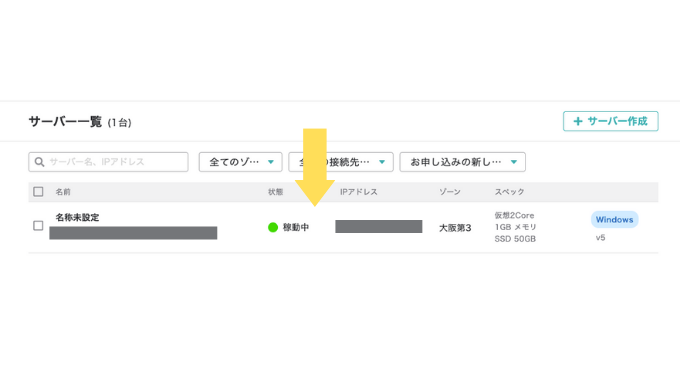Sort by the 状態 column header

point(275,192)
